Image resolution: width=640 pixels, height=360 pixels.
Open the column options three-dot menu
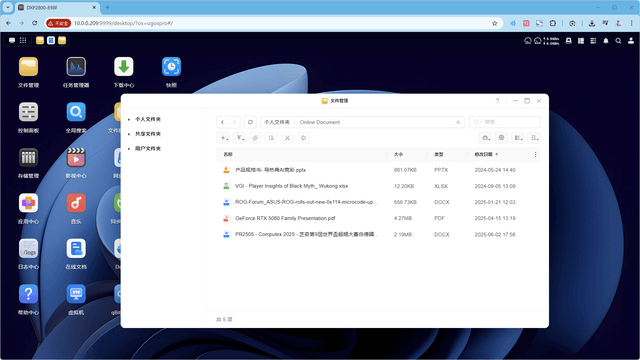[535, 154]
